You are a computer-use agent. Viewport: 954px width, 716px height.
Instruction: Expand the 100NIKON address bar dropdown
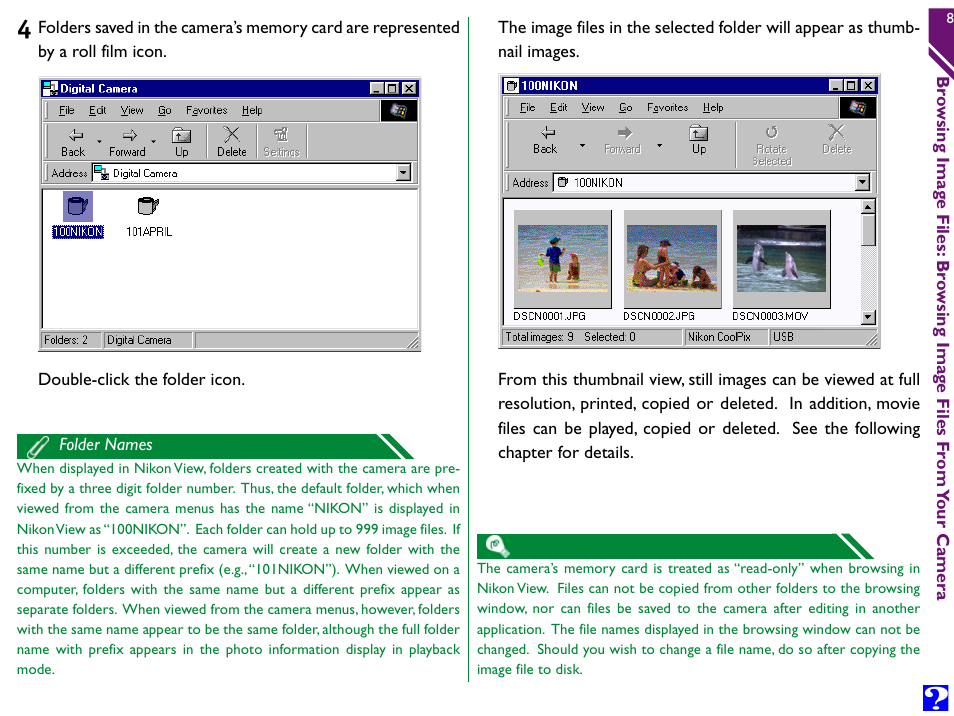pos(862,183)
